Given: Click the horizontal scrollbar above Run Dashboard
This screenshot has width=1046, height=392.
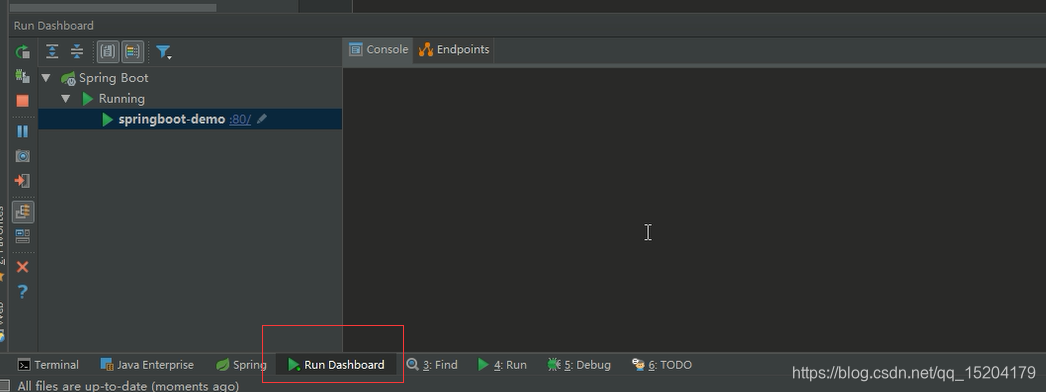Looking at the screenshot, I should (x=113, y=8).
